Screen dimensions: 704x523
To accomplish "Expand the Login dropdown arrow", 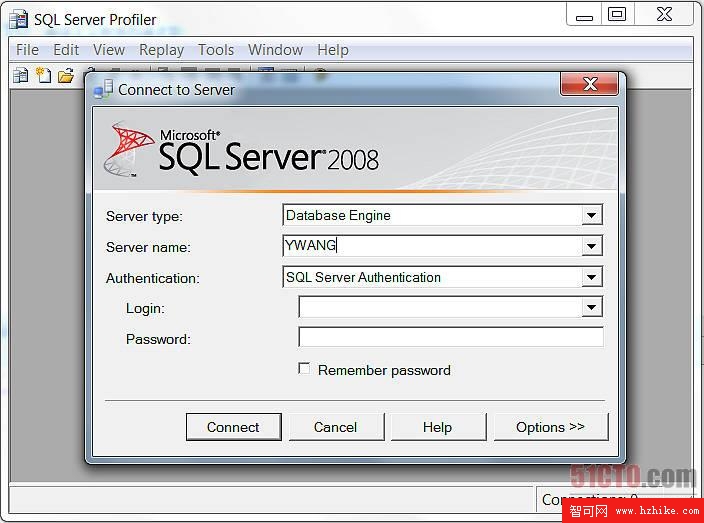I will (592, 308).
